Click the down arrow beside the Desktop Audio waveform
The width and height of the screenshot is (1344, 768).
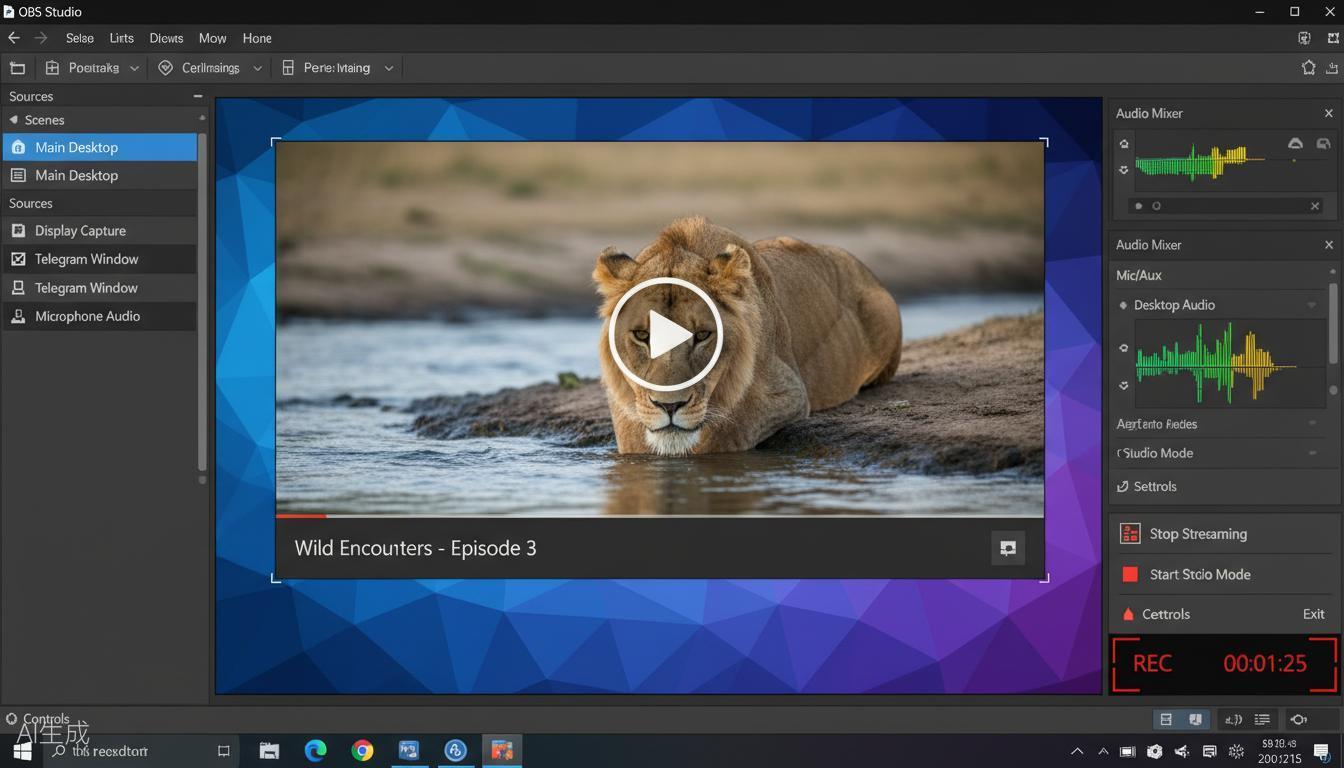[1124, 385]
